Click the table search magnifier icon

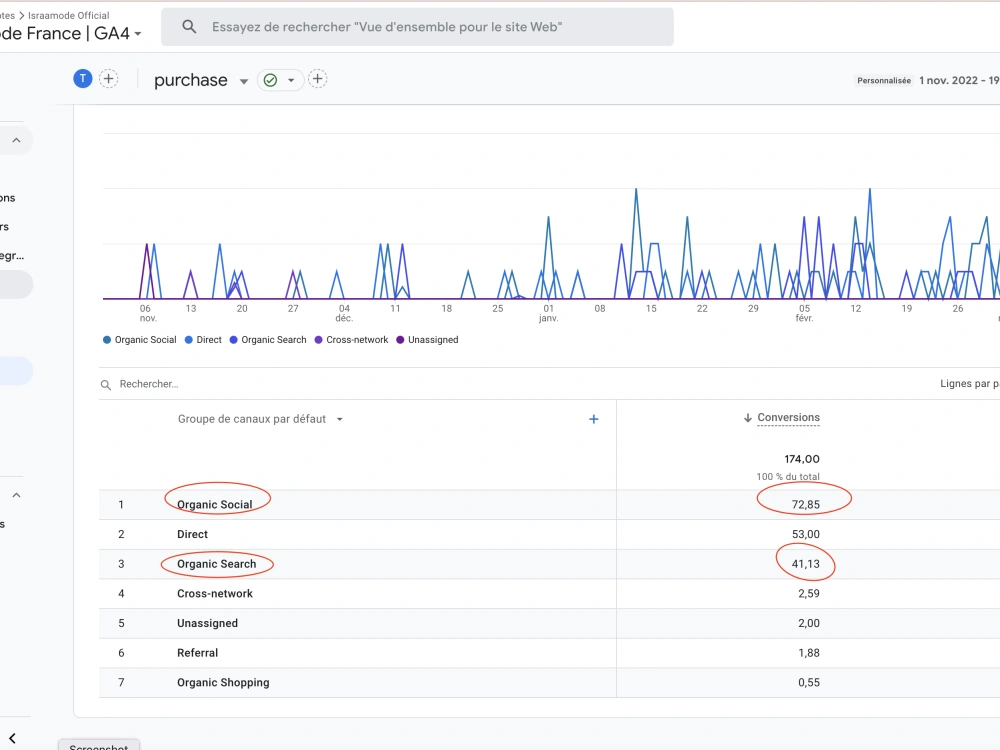pyautogui.click(x=106, y=385)
